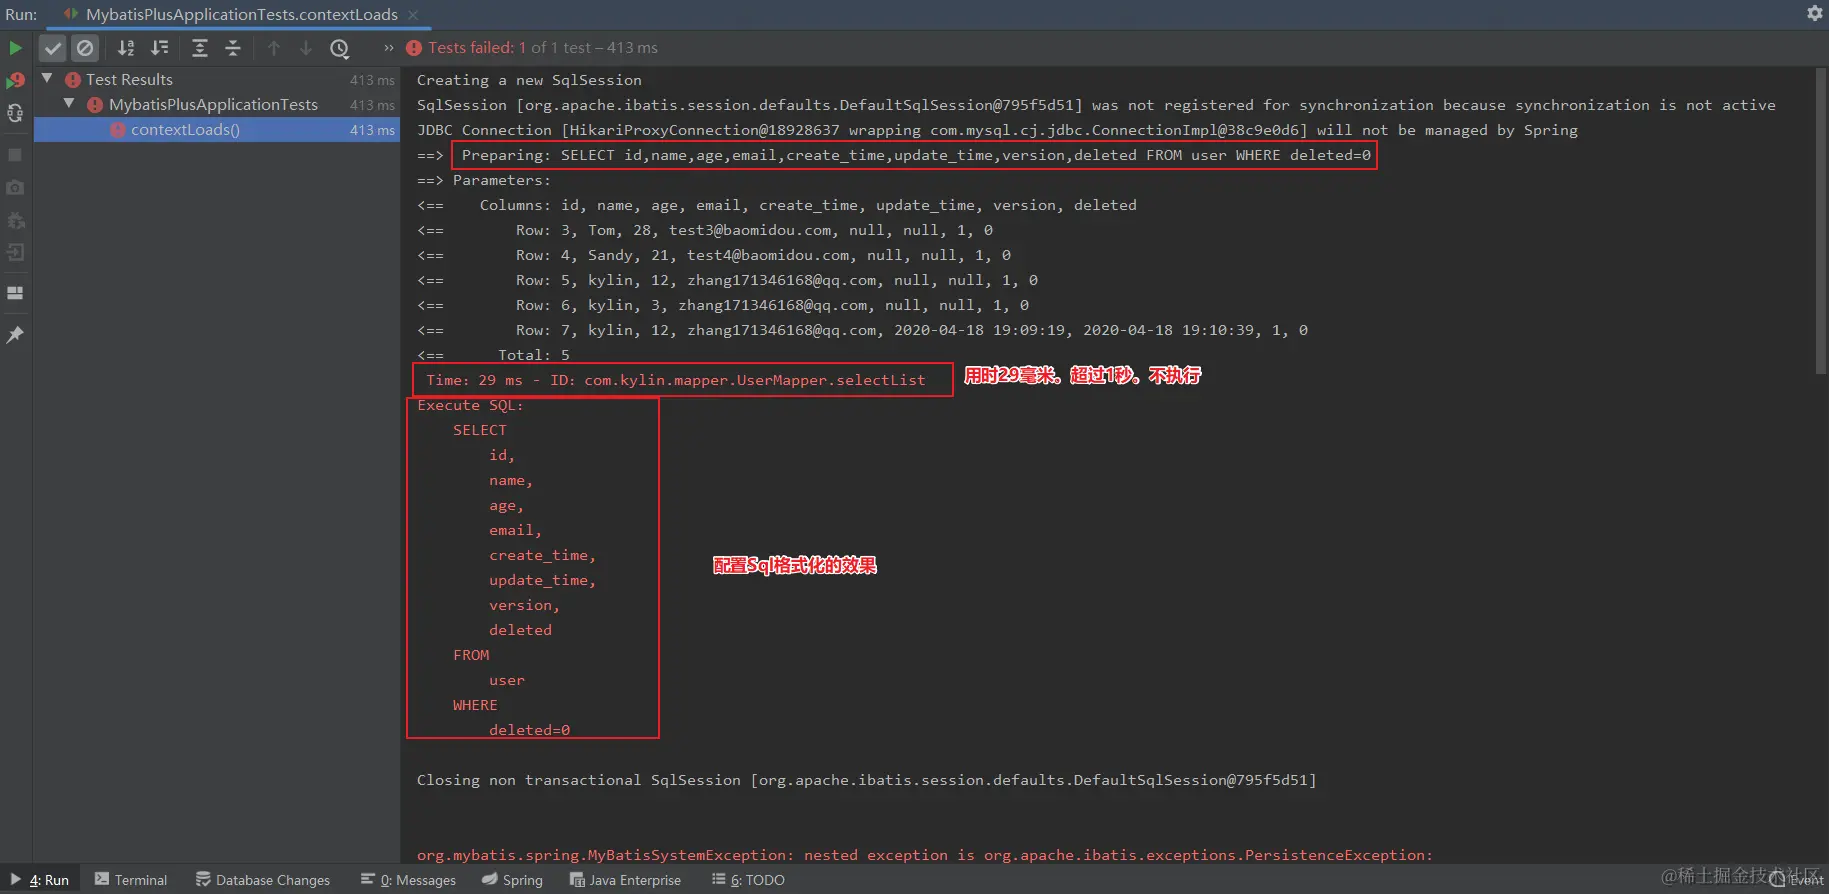Collapse MybatisPlusApplicationTests tree node
1829x894 pixels.
point(69,103)
